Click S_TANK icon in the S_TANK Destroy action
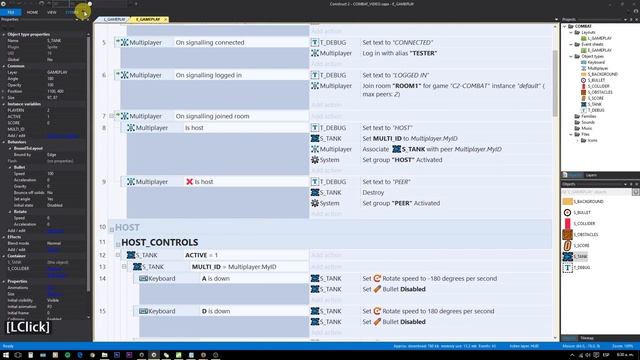640x360 pixels. (315, 193)
